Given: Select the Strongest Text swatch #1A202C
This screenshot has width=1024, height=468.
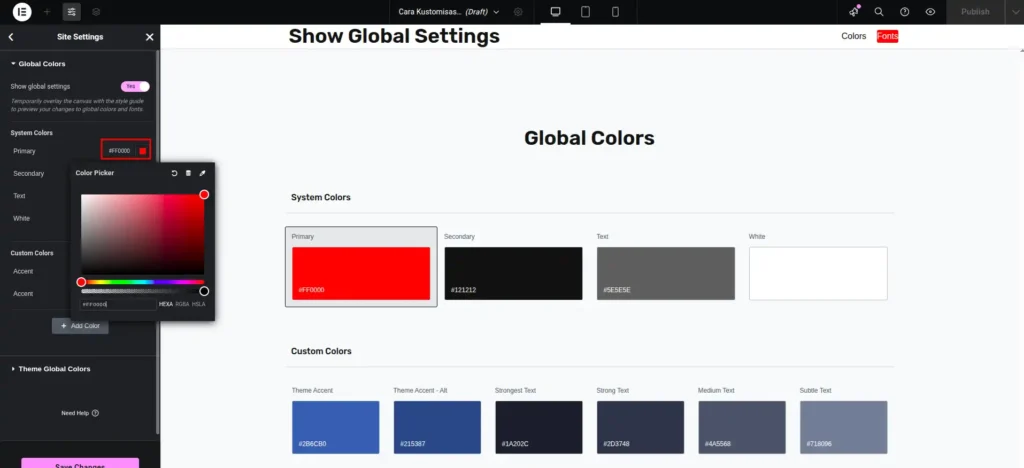Looking at the screenshot, I should (539, 428).
